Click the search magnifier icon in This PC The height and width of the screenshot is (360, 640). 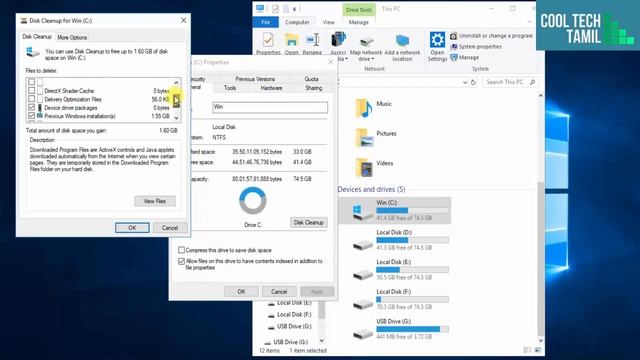532,82
